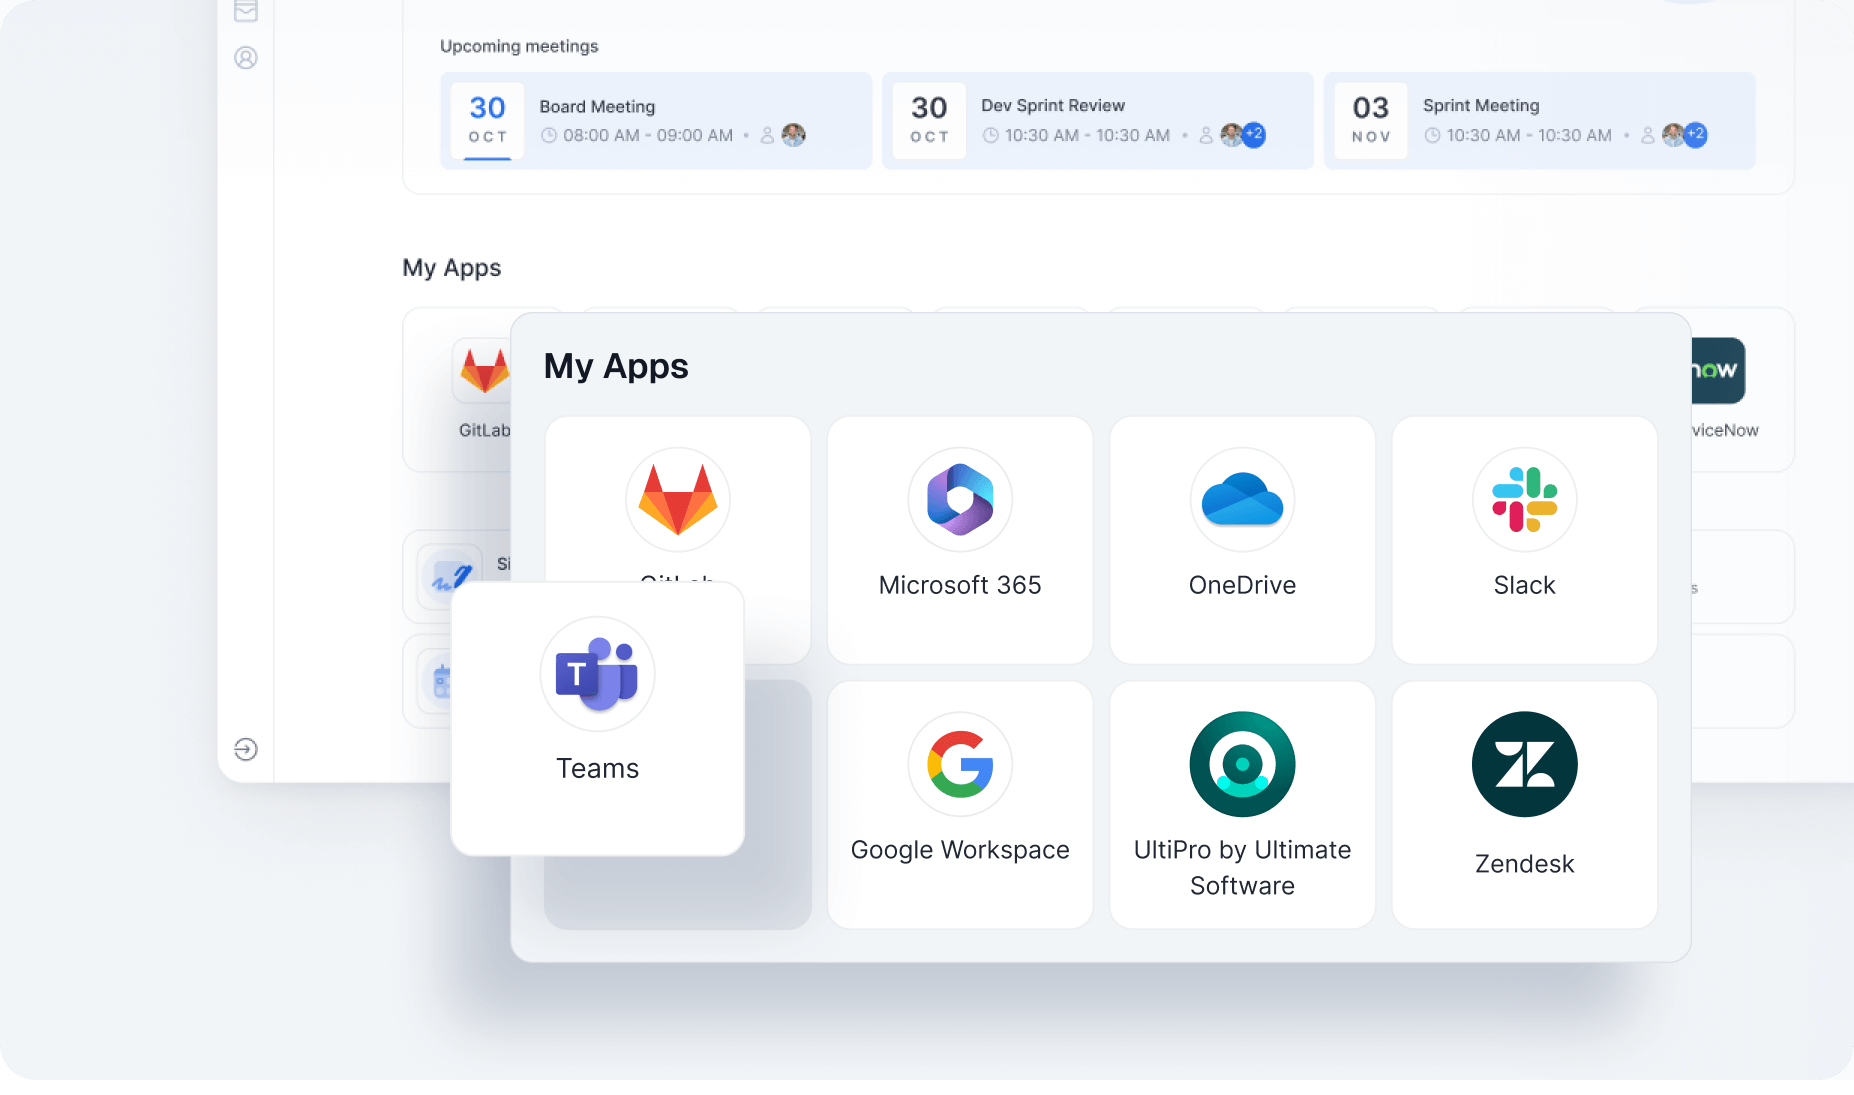Screen dimensions: 1854x1095
Task: Click the mail icon in the left sidebar
Action: point(246,11)
